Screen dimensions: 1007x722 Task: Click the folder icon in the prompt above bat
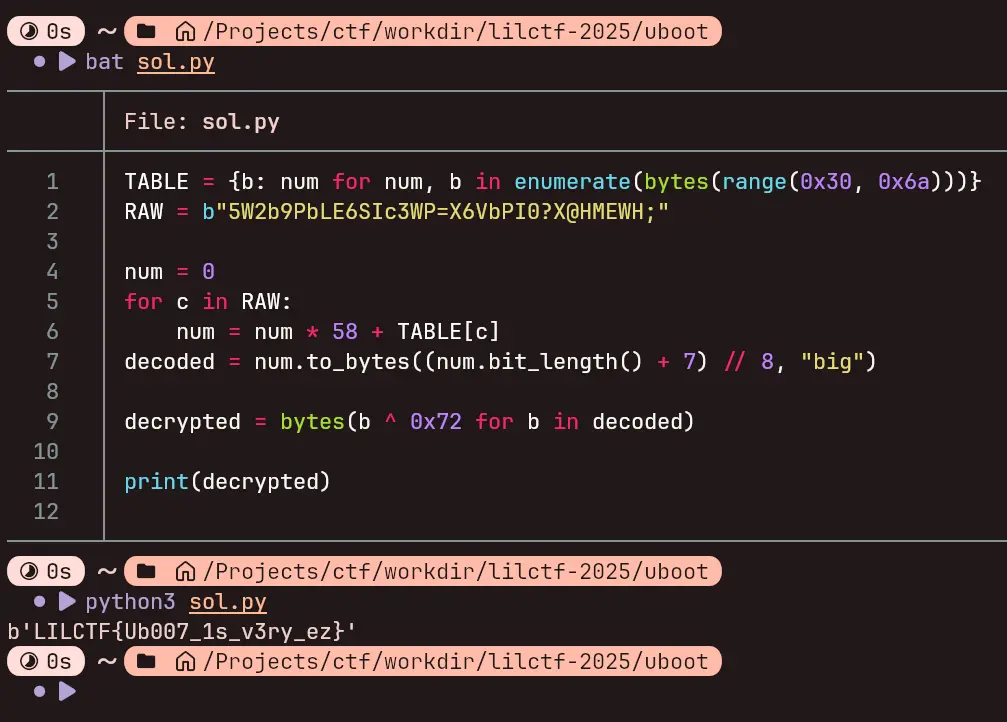(146, 31)
